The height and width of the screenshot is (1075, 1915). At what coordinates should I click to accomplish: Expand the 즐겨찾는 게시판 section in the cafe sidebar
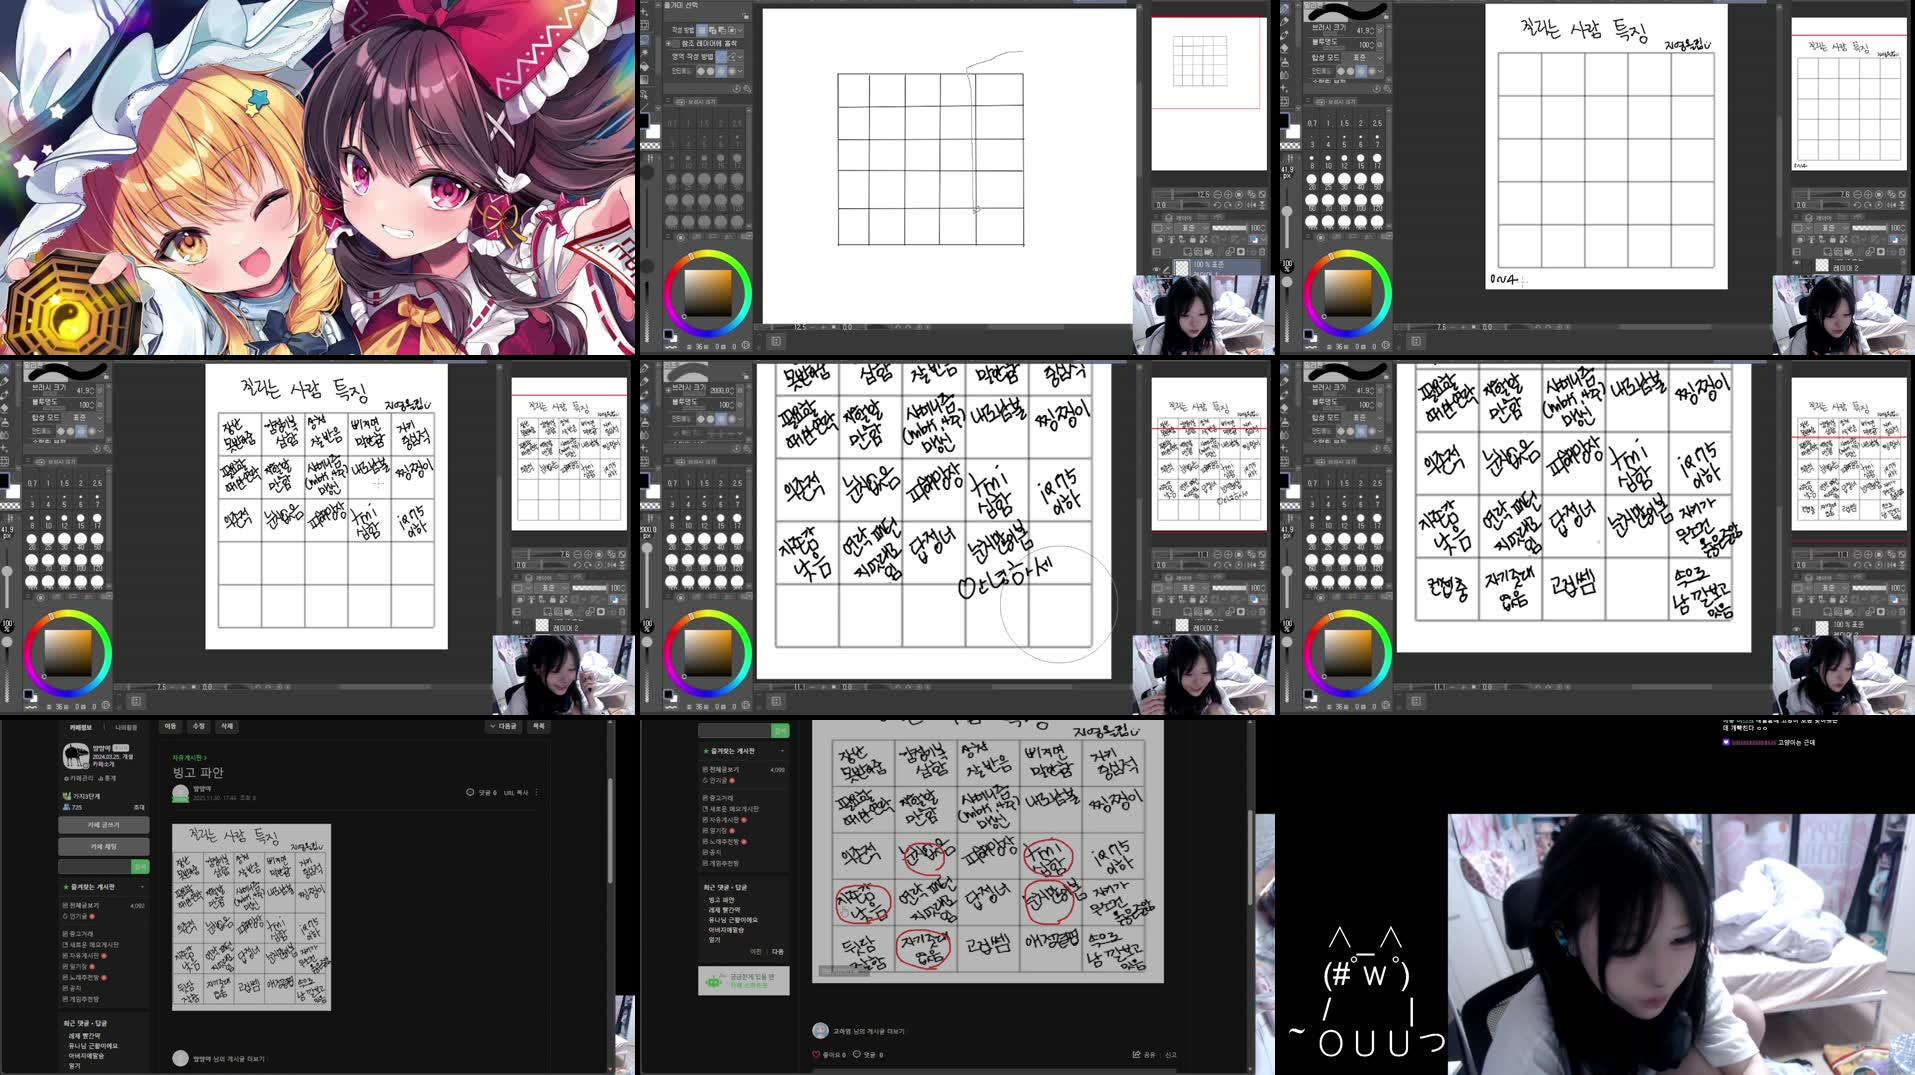[139, 888]
